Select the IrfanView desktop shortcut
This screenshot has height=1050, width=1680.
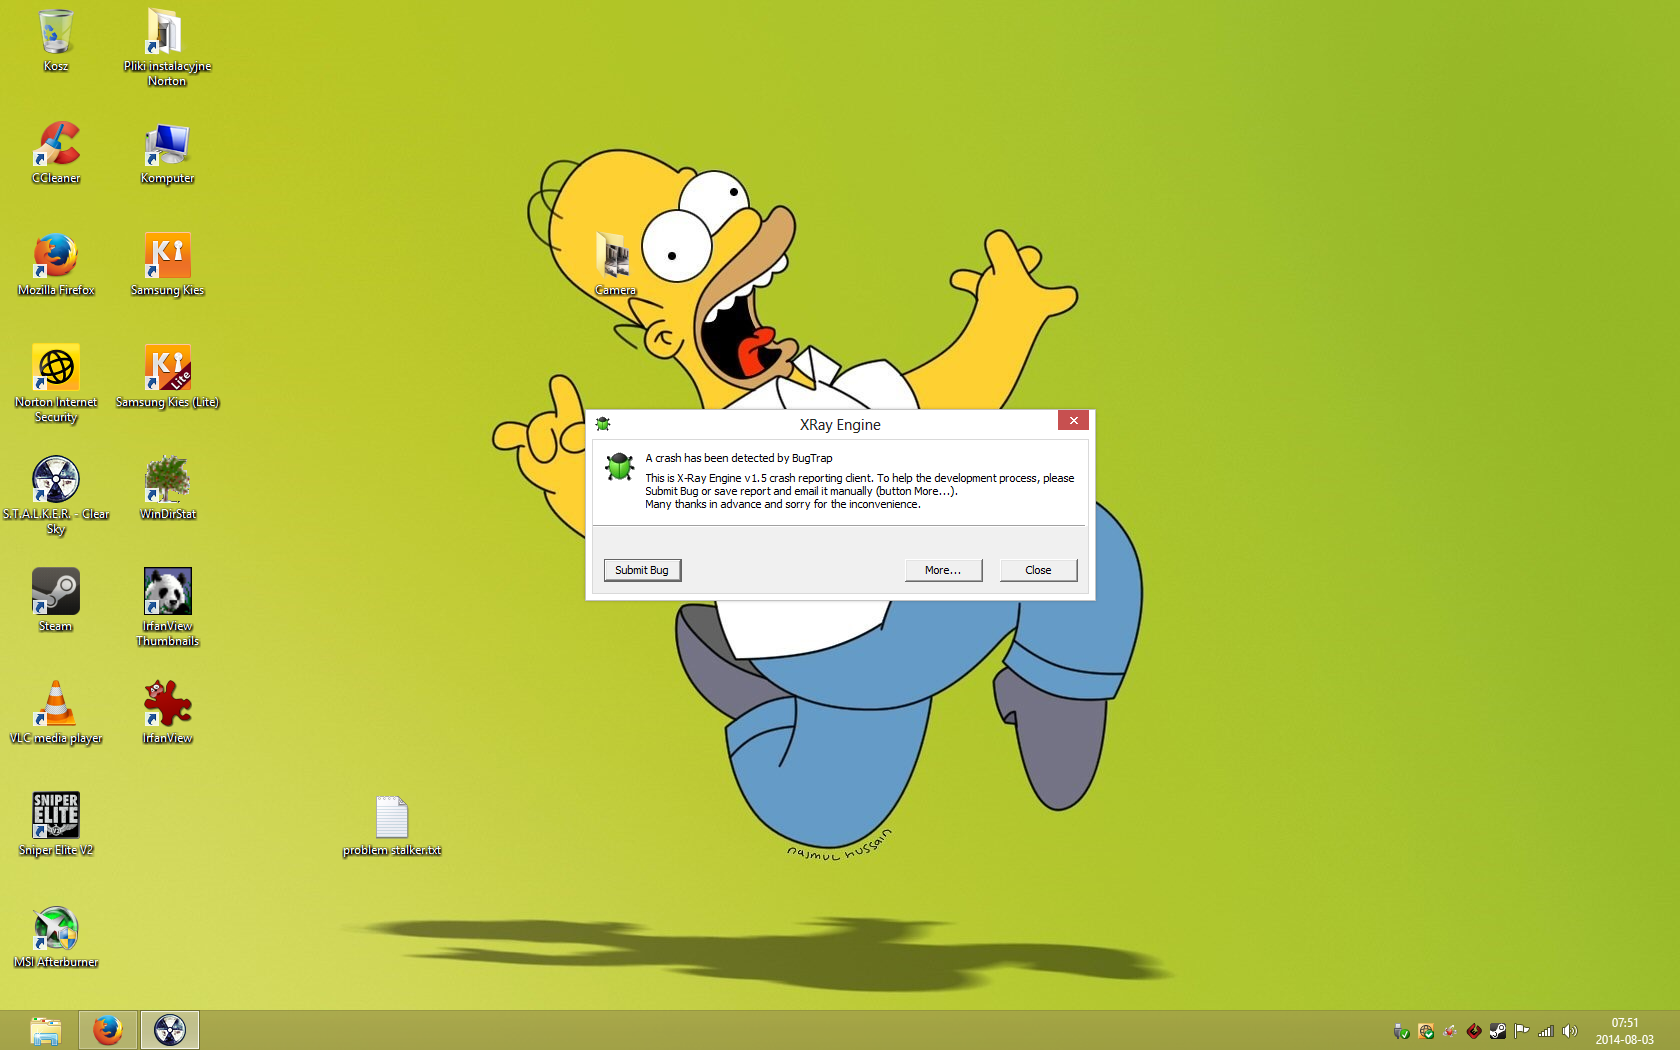[x=167, y=712]
